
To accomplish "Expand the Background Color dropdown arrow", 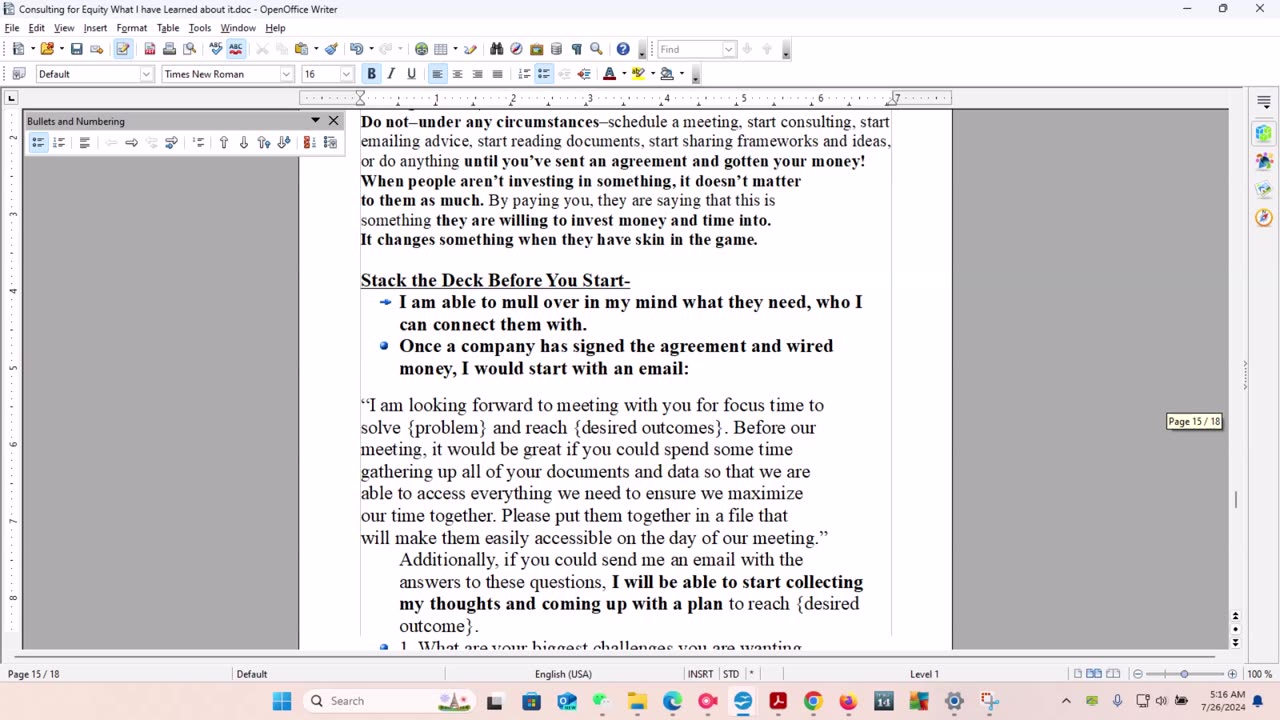I will click(682, 74).
